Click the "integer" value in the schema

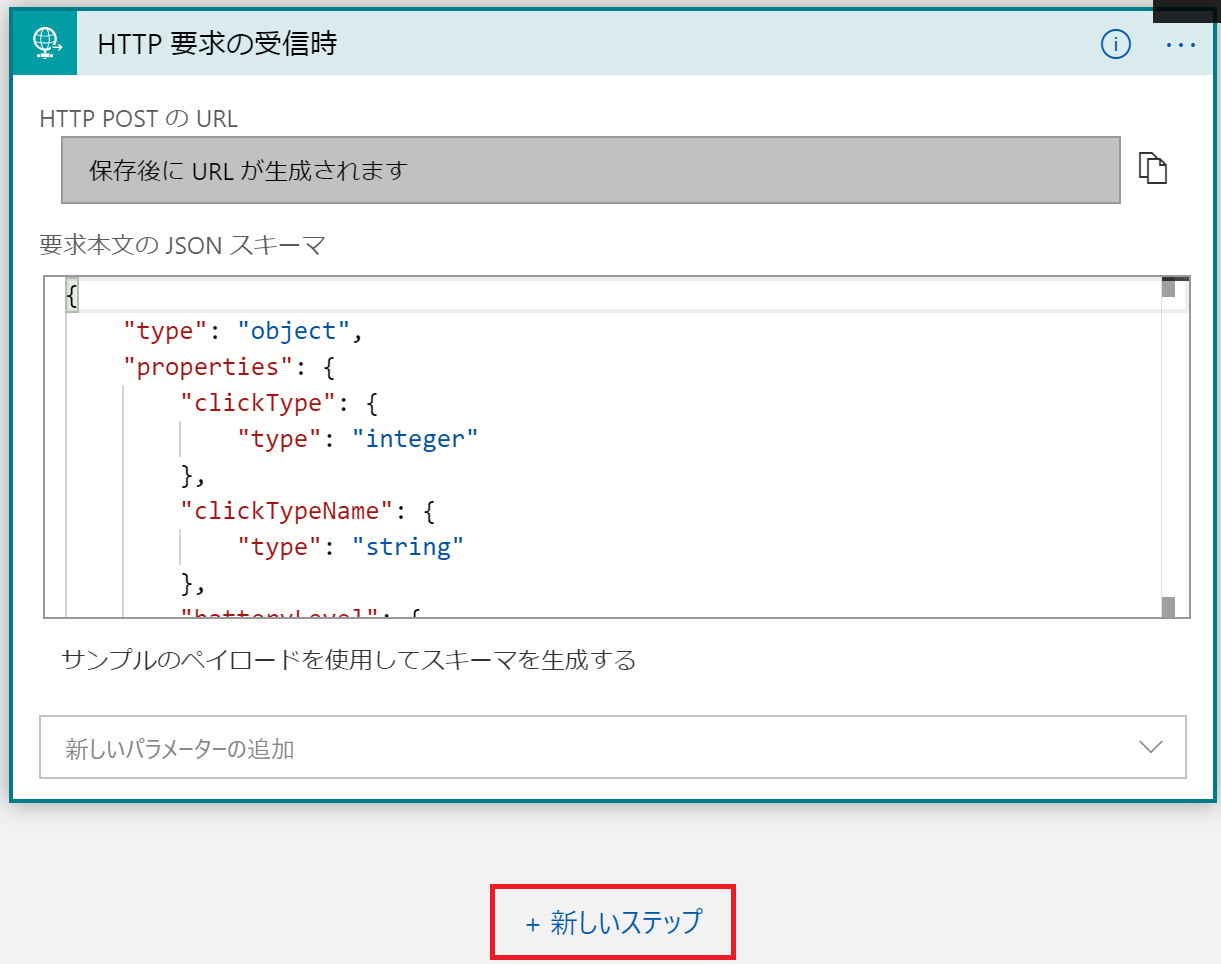(x=415, y=439)
